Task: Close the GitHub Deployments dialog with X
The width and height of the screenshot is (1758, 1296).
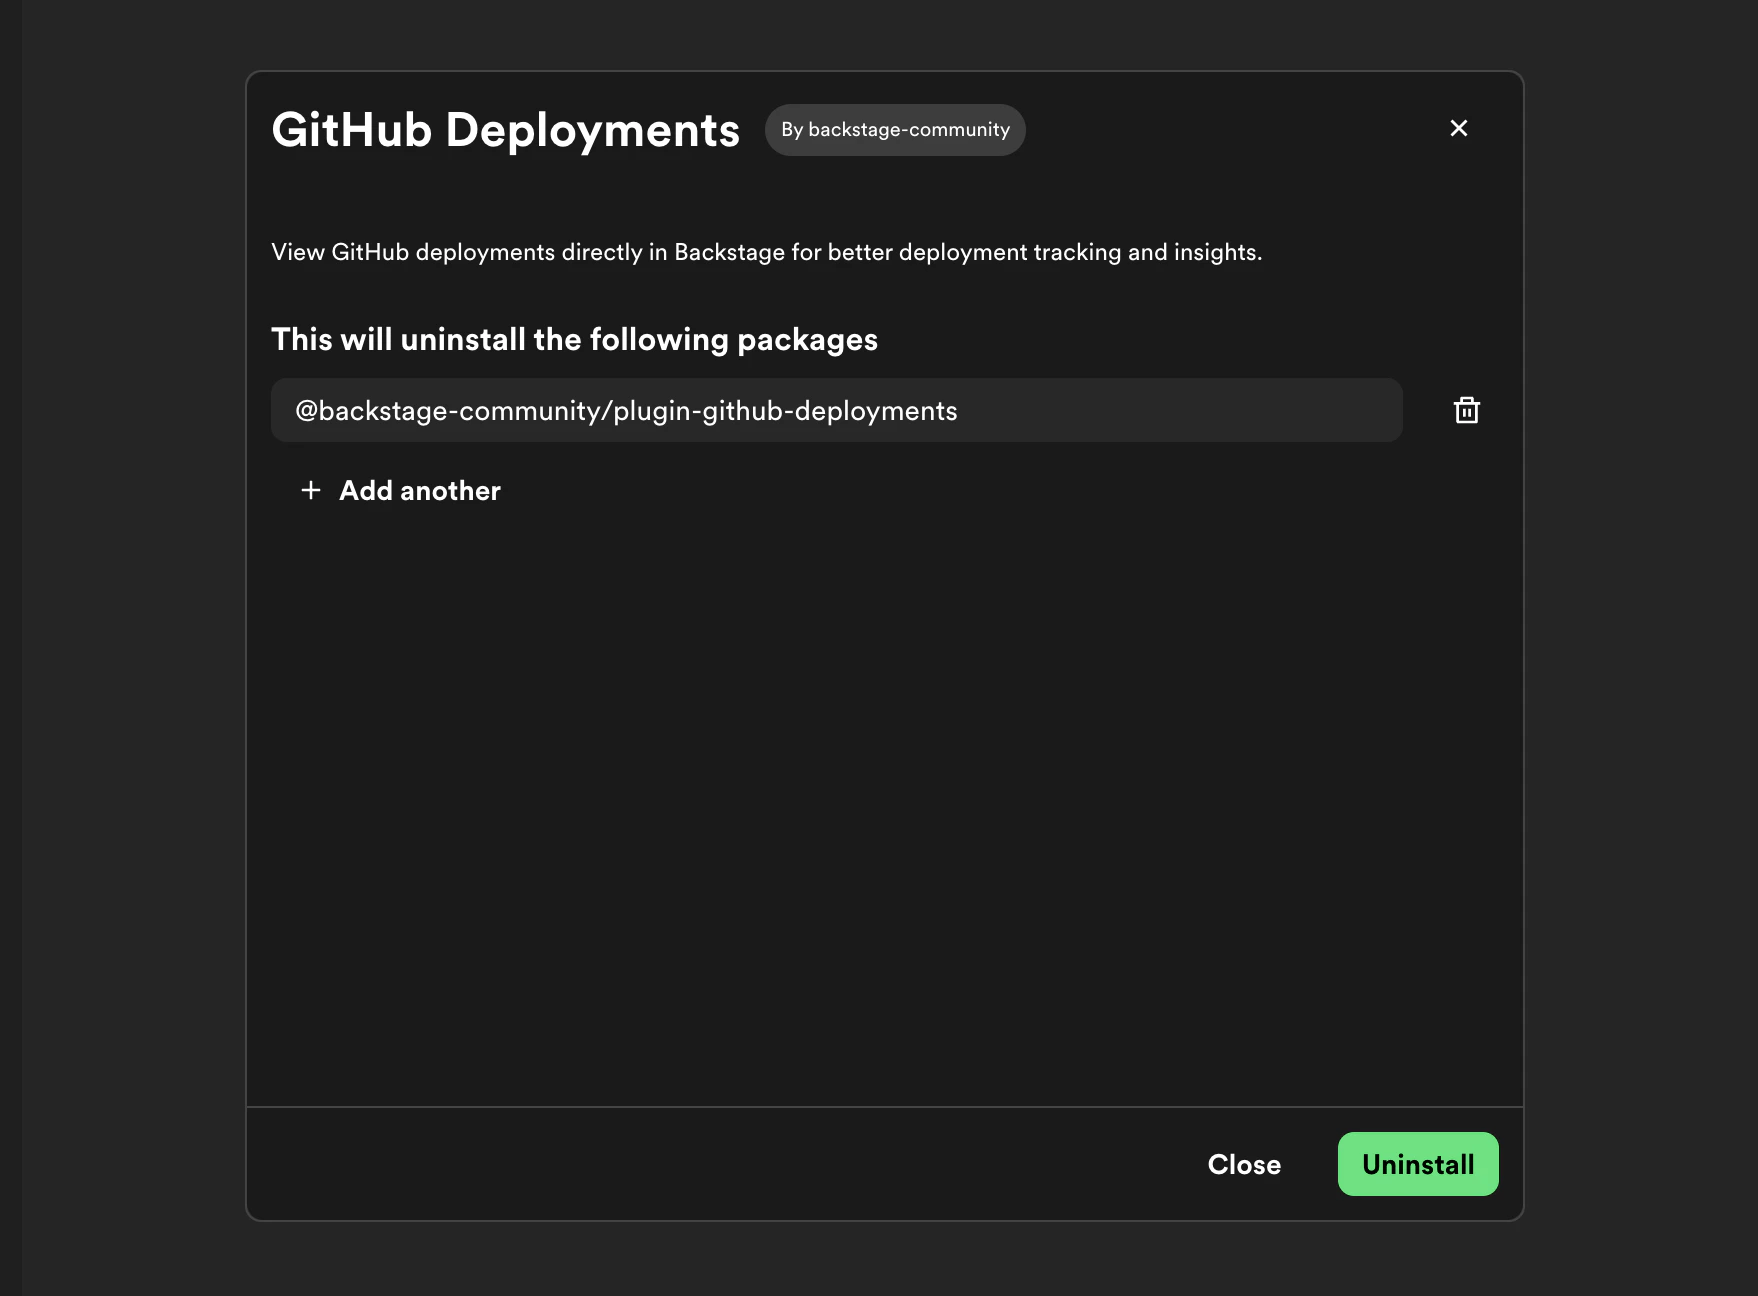Action: 1459,128
